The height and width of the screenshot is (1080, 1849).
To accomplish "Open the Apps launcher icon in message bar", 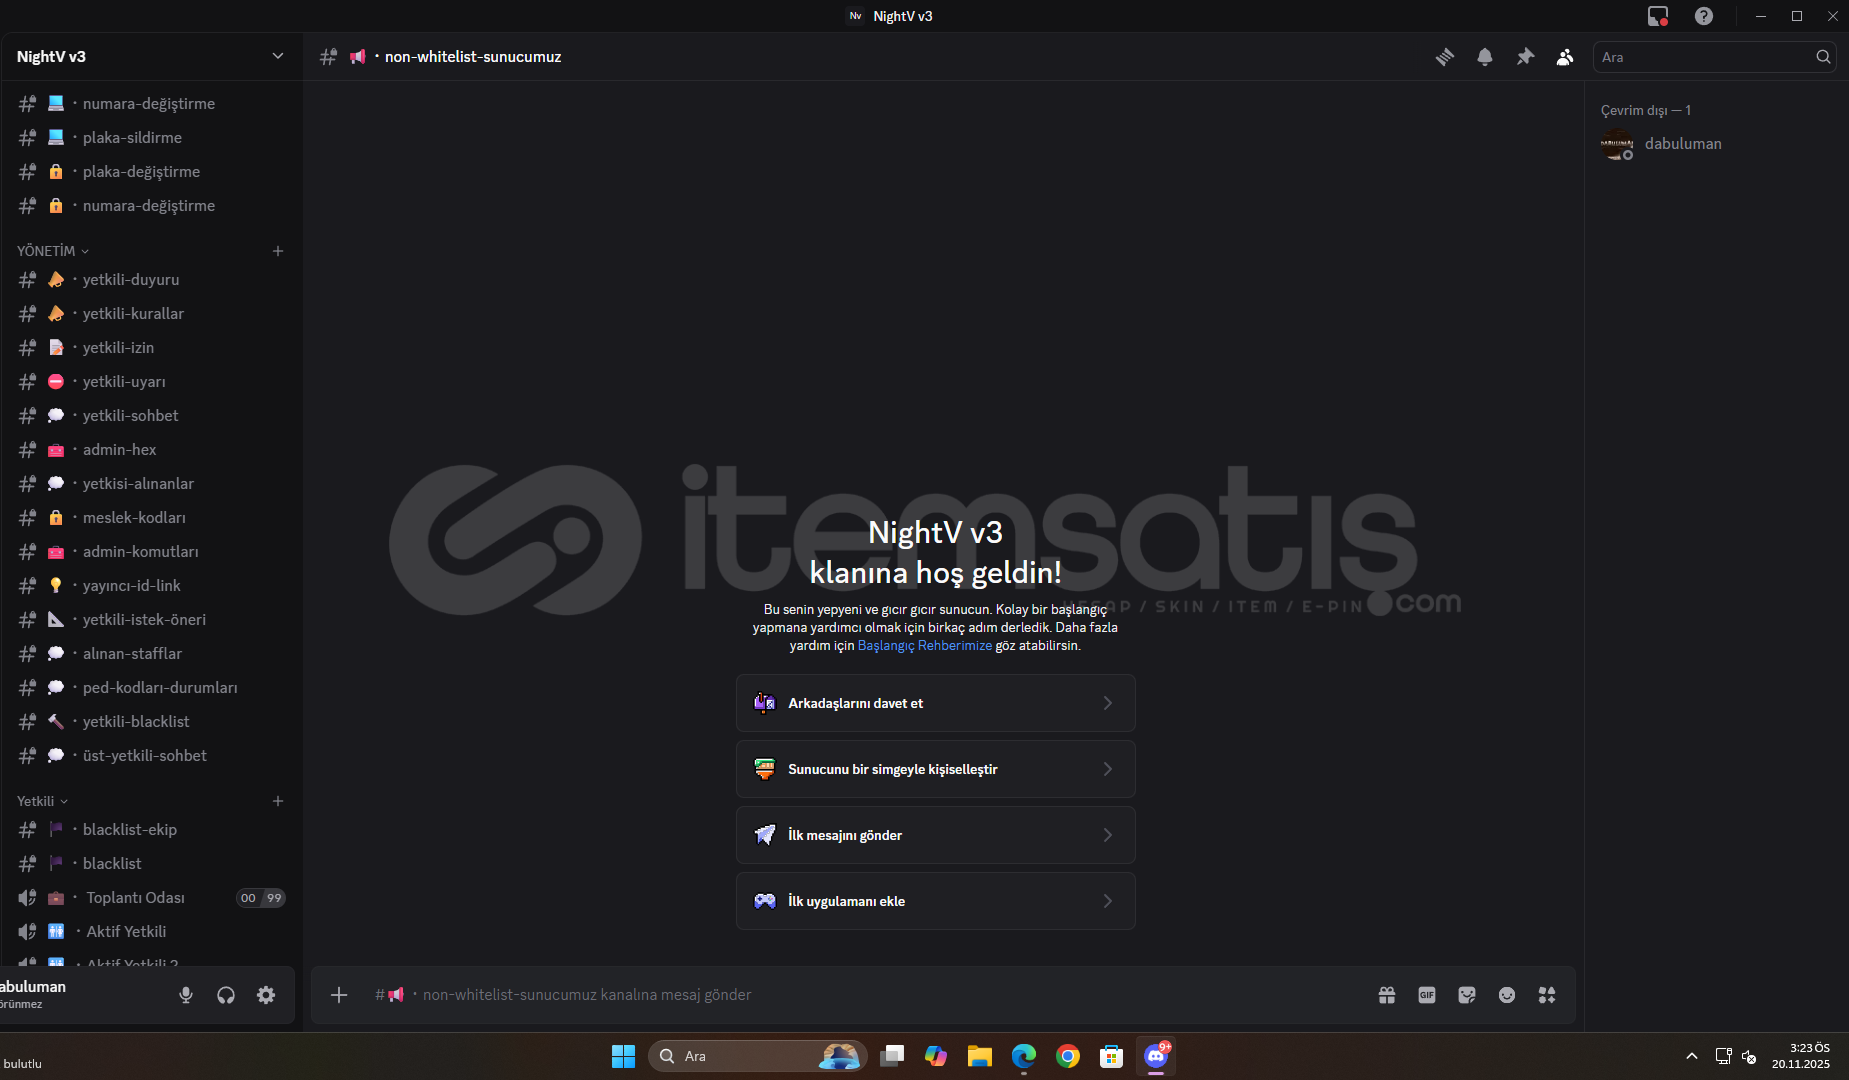I will click(x=1547, y=995).
